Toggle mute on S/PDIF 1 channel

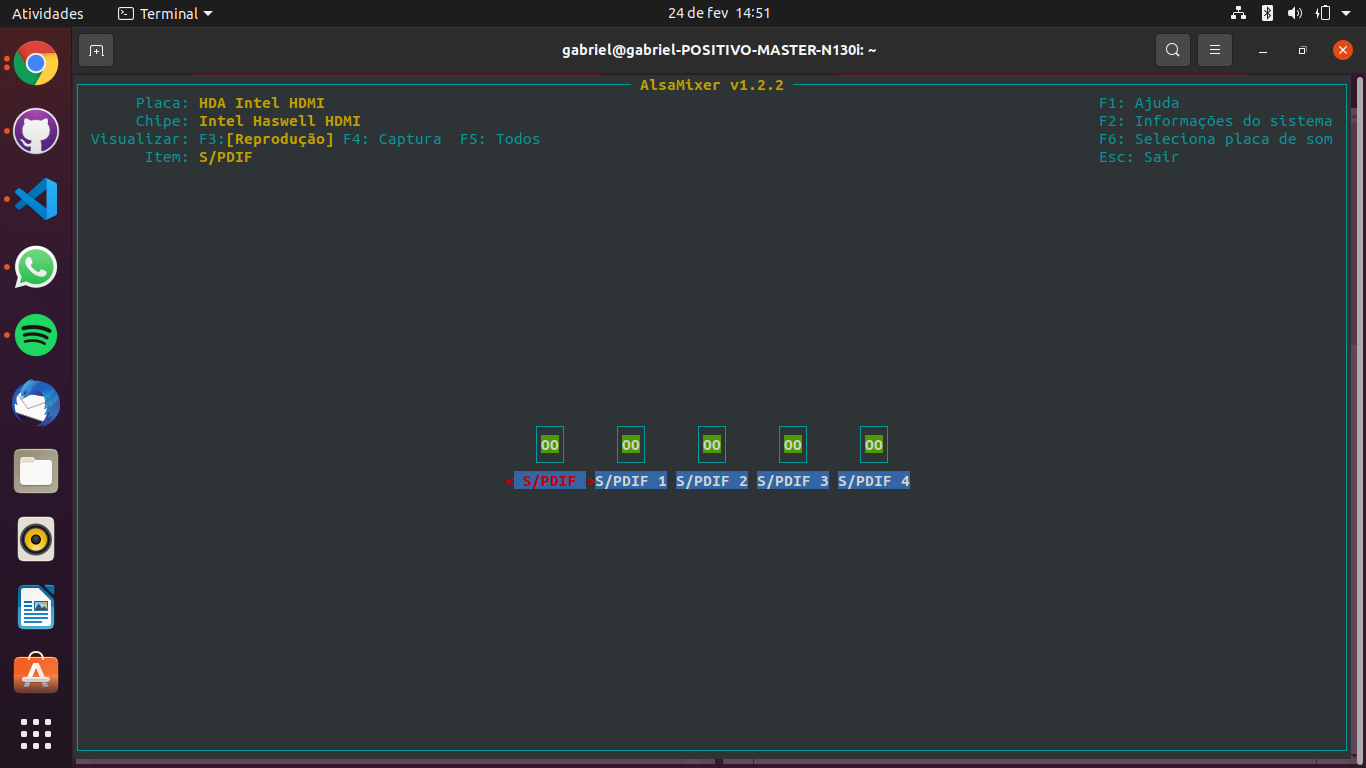630,445
